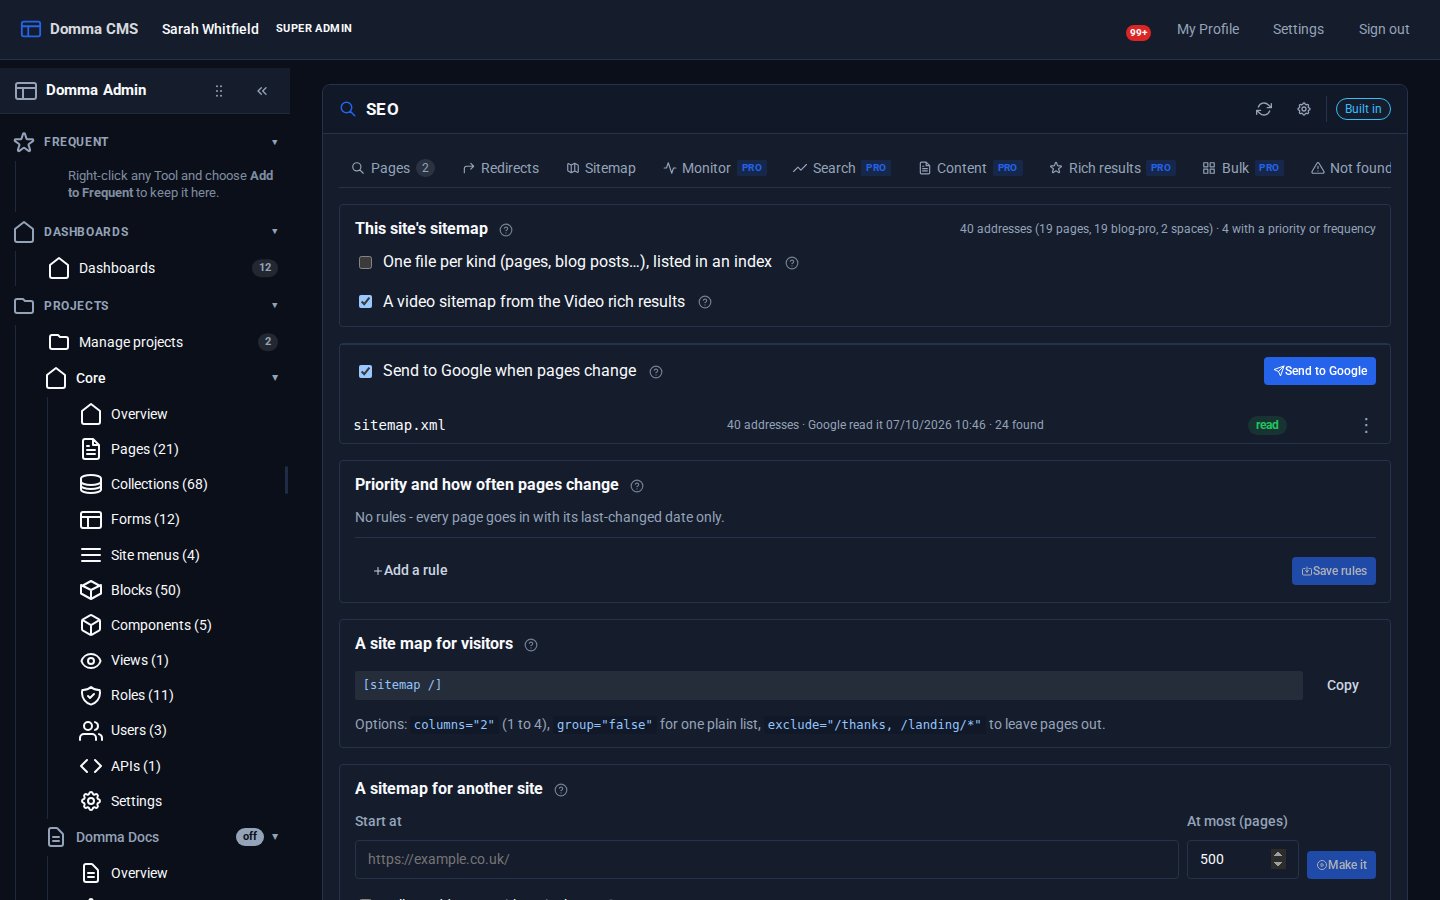Screen dimensions: 1440x900
Task: Click Sign out in top bar
Action: 1384,29
